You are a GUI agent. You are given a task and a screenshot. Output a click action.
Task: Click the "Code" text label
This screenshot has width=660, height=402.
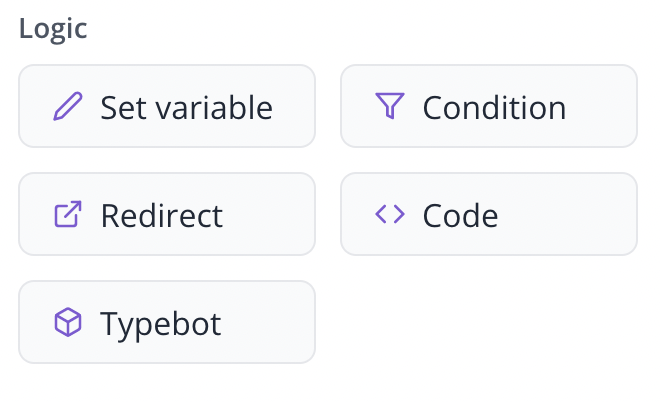click(x=460, y=215)
